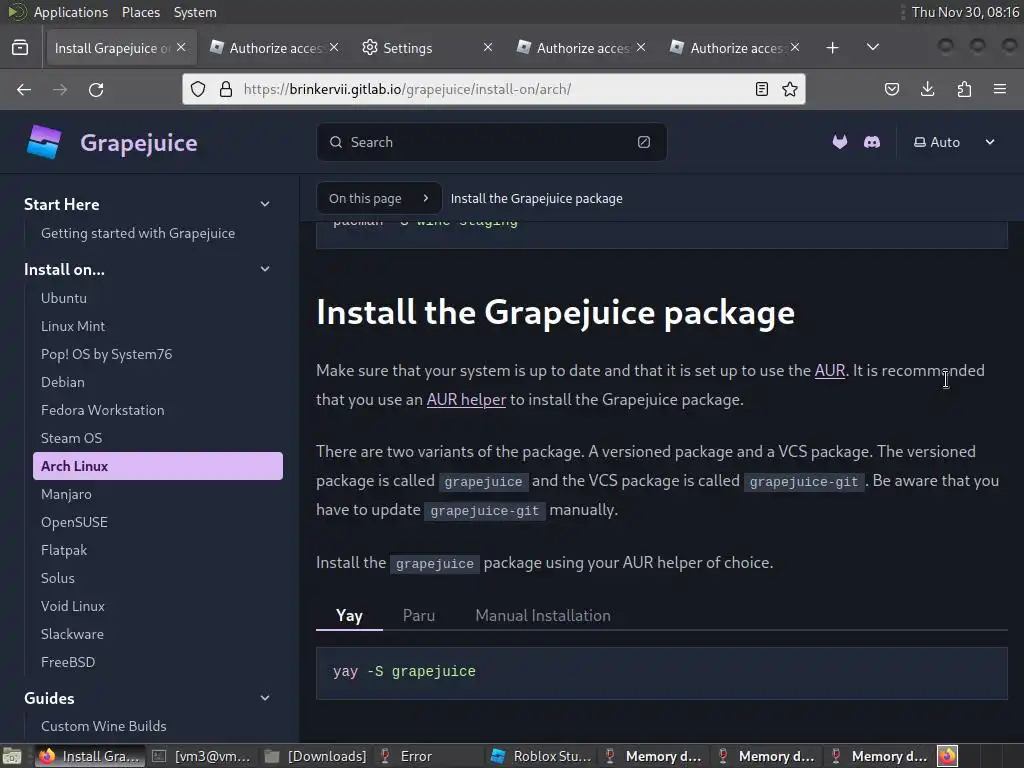The width and height of the screenshot is (1024, 768).
Task: Follow the AUR link
Action: point(829,370)
